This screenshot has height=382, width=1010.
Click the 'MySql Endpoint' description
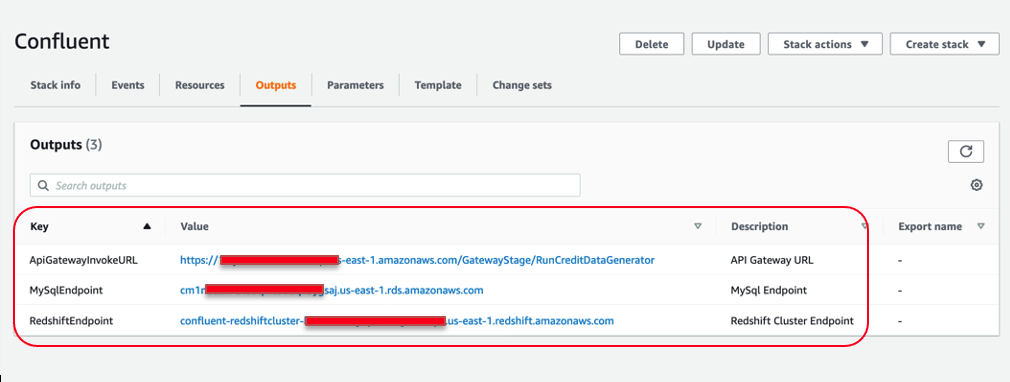(x=769, y=291)
